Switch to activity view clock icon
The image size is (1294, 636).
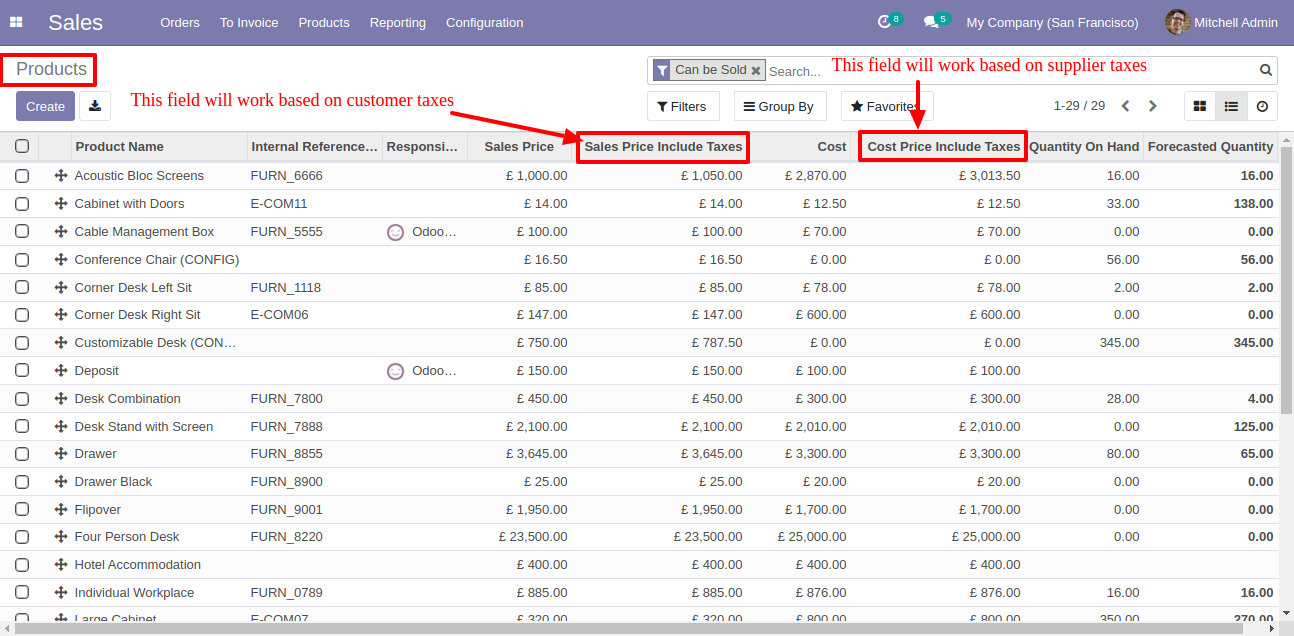click(x=1262, y=106)
